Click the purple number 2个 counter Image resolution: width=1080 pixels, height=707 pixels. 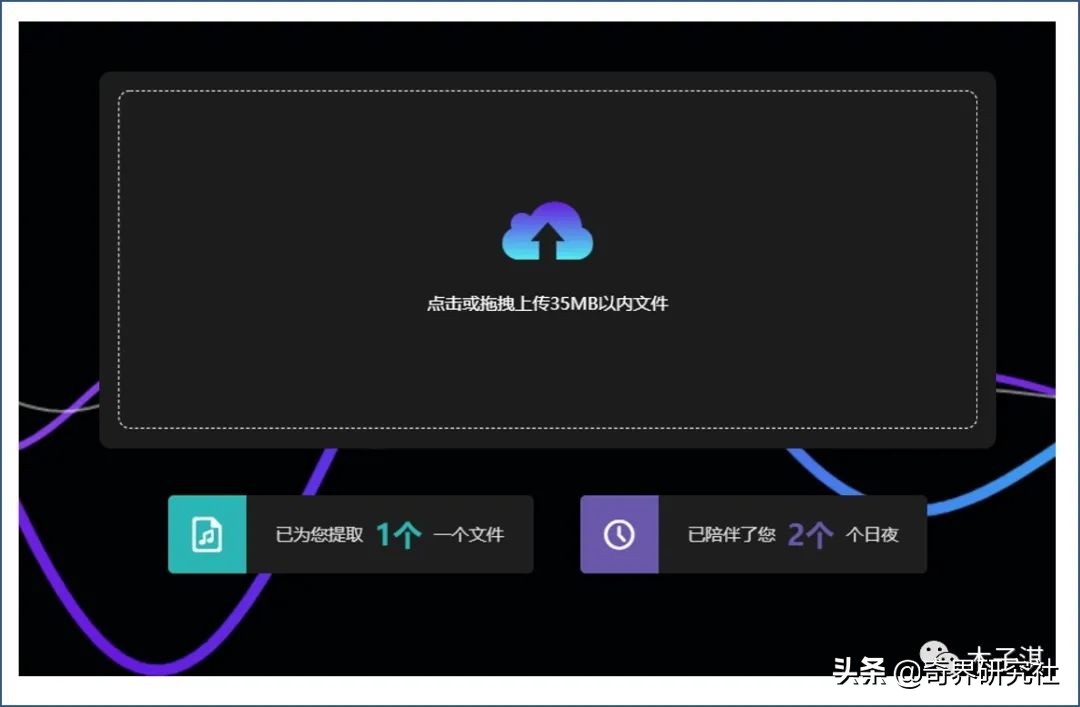point(810,534)
